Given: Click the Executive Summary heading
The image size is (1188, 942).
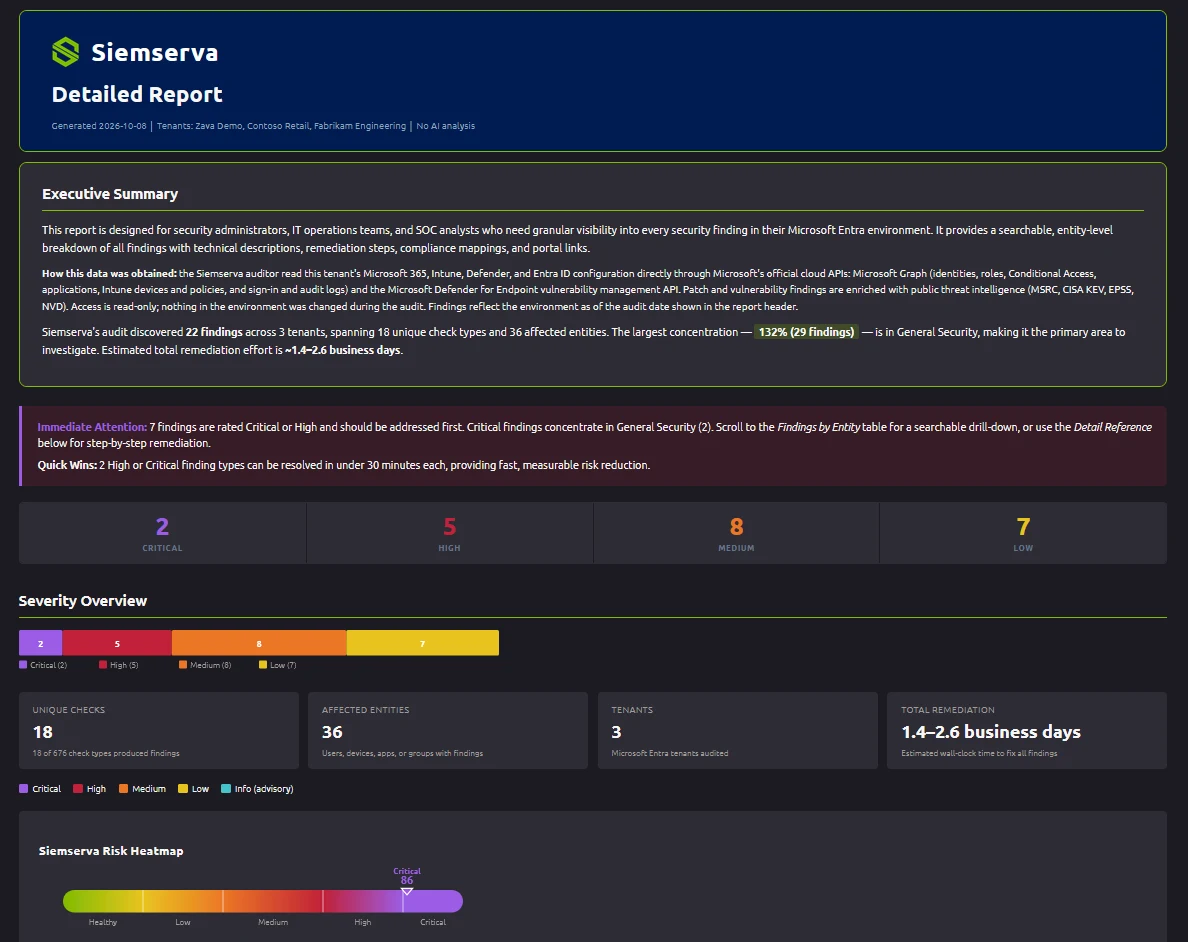Looking at the screenshot, I should point(110,194).
